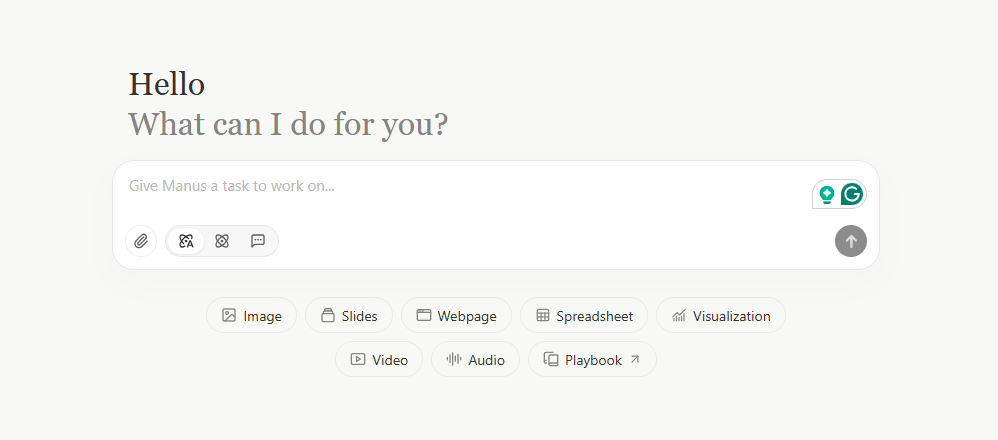Click the waveform icon on Audio chip
This screenshot has height=440, width=998.
(453, 360)
